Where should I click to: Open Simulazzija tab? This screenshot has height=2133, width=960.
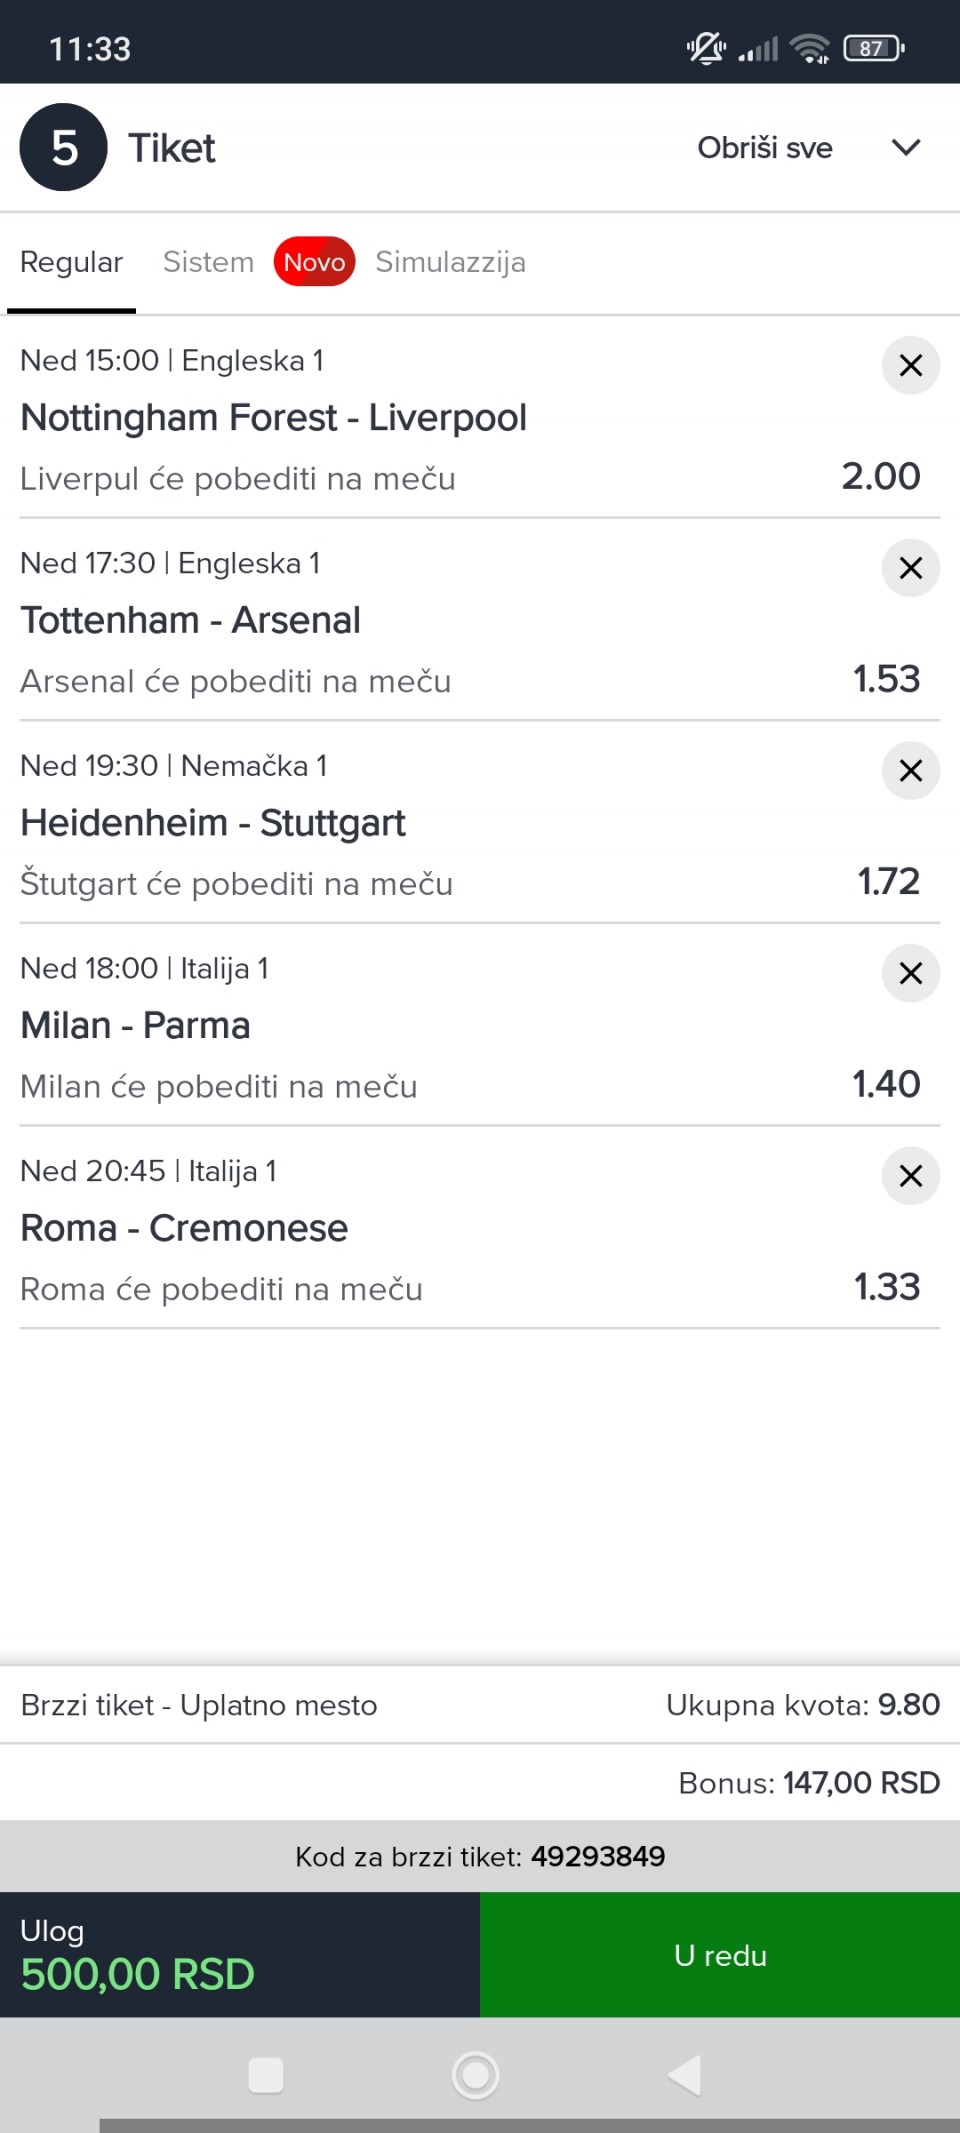pos(450,262)
